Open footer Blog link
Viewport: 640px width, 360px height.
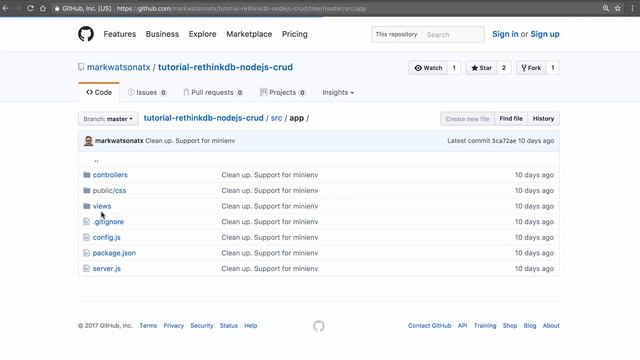click(x=530, y=325)
